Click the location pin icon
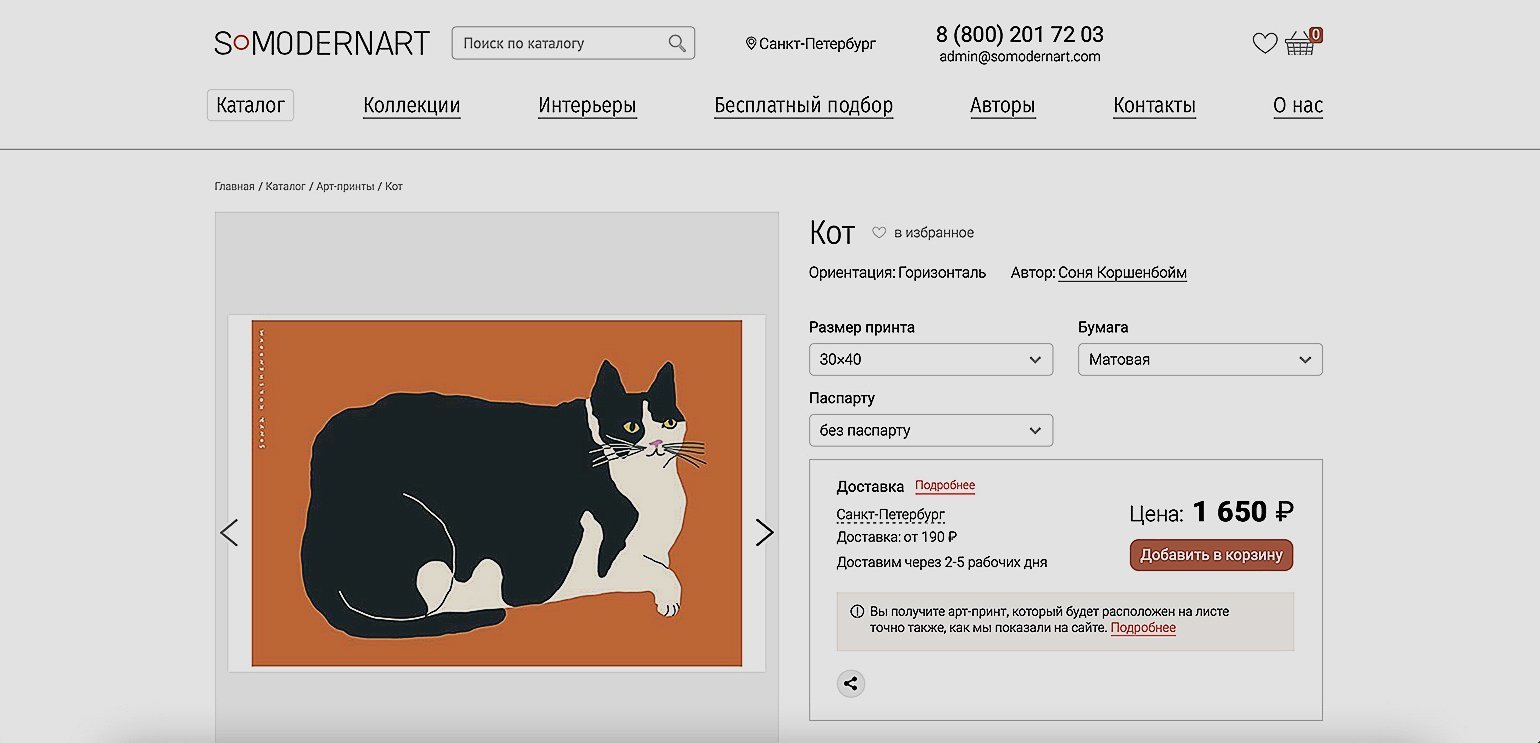Viewport: 1540px width, 743px height. click(751, 44)
